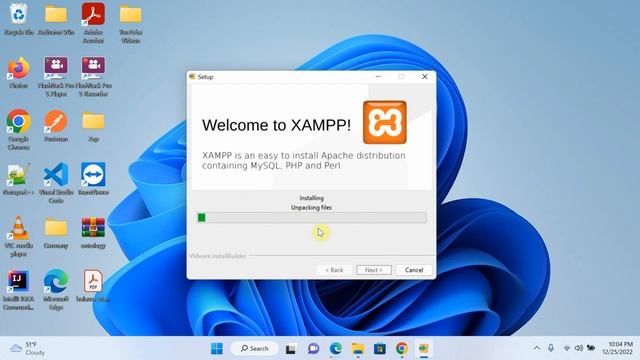Select the PDF file on desktop
The width and height of the screenshot is (640, 360).
click(93, 286)
